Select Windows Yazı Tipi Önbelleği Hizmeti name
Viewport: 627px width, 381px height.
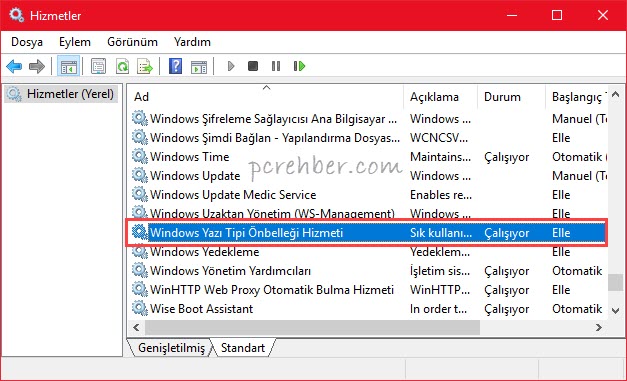tap(246, 233)
